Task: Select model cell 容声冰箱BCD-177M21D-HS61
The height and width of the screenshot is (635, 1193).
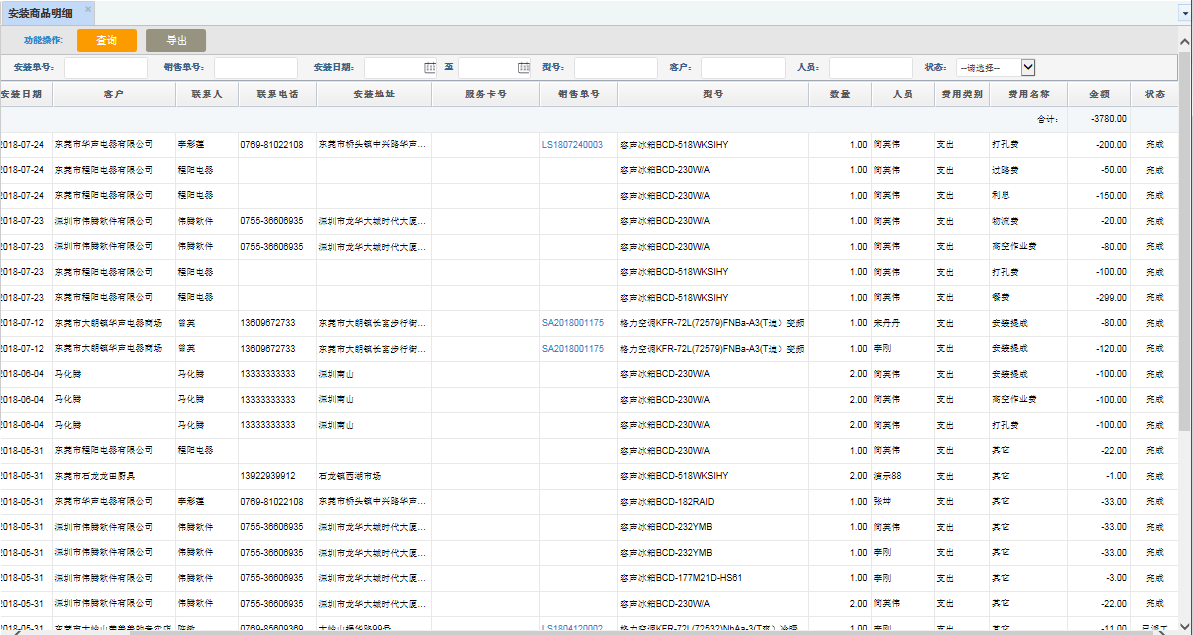Action: [713, 578]
